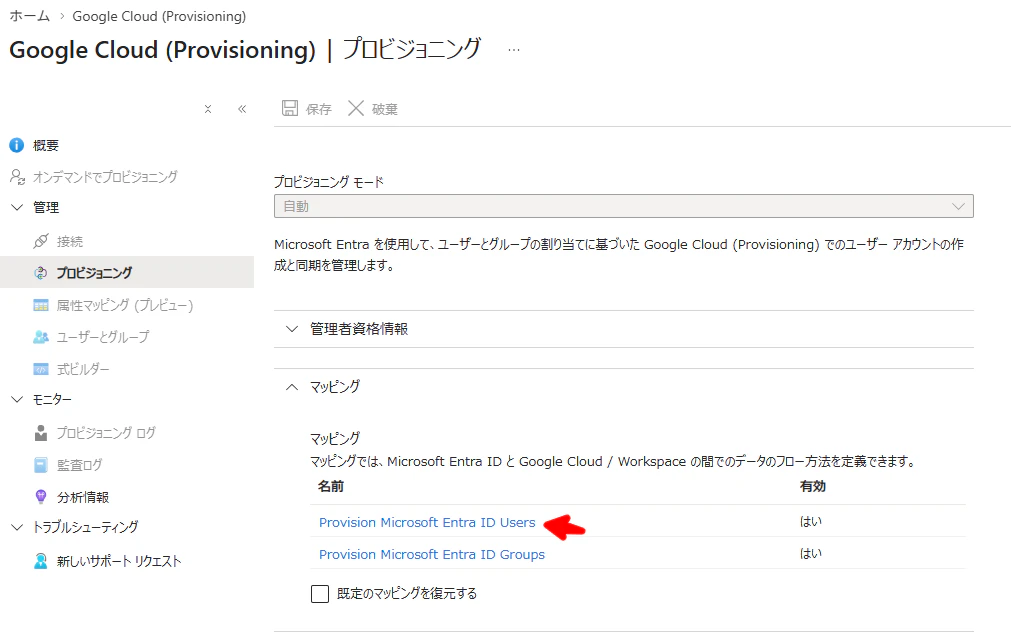Collapse the マッピング section
Screen dimensions: 1011x638
(623, 387)
